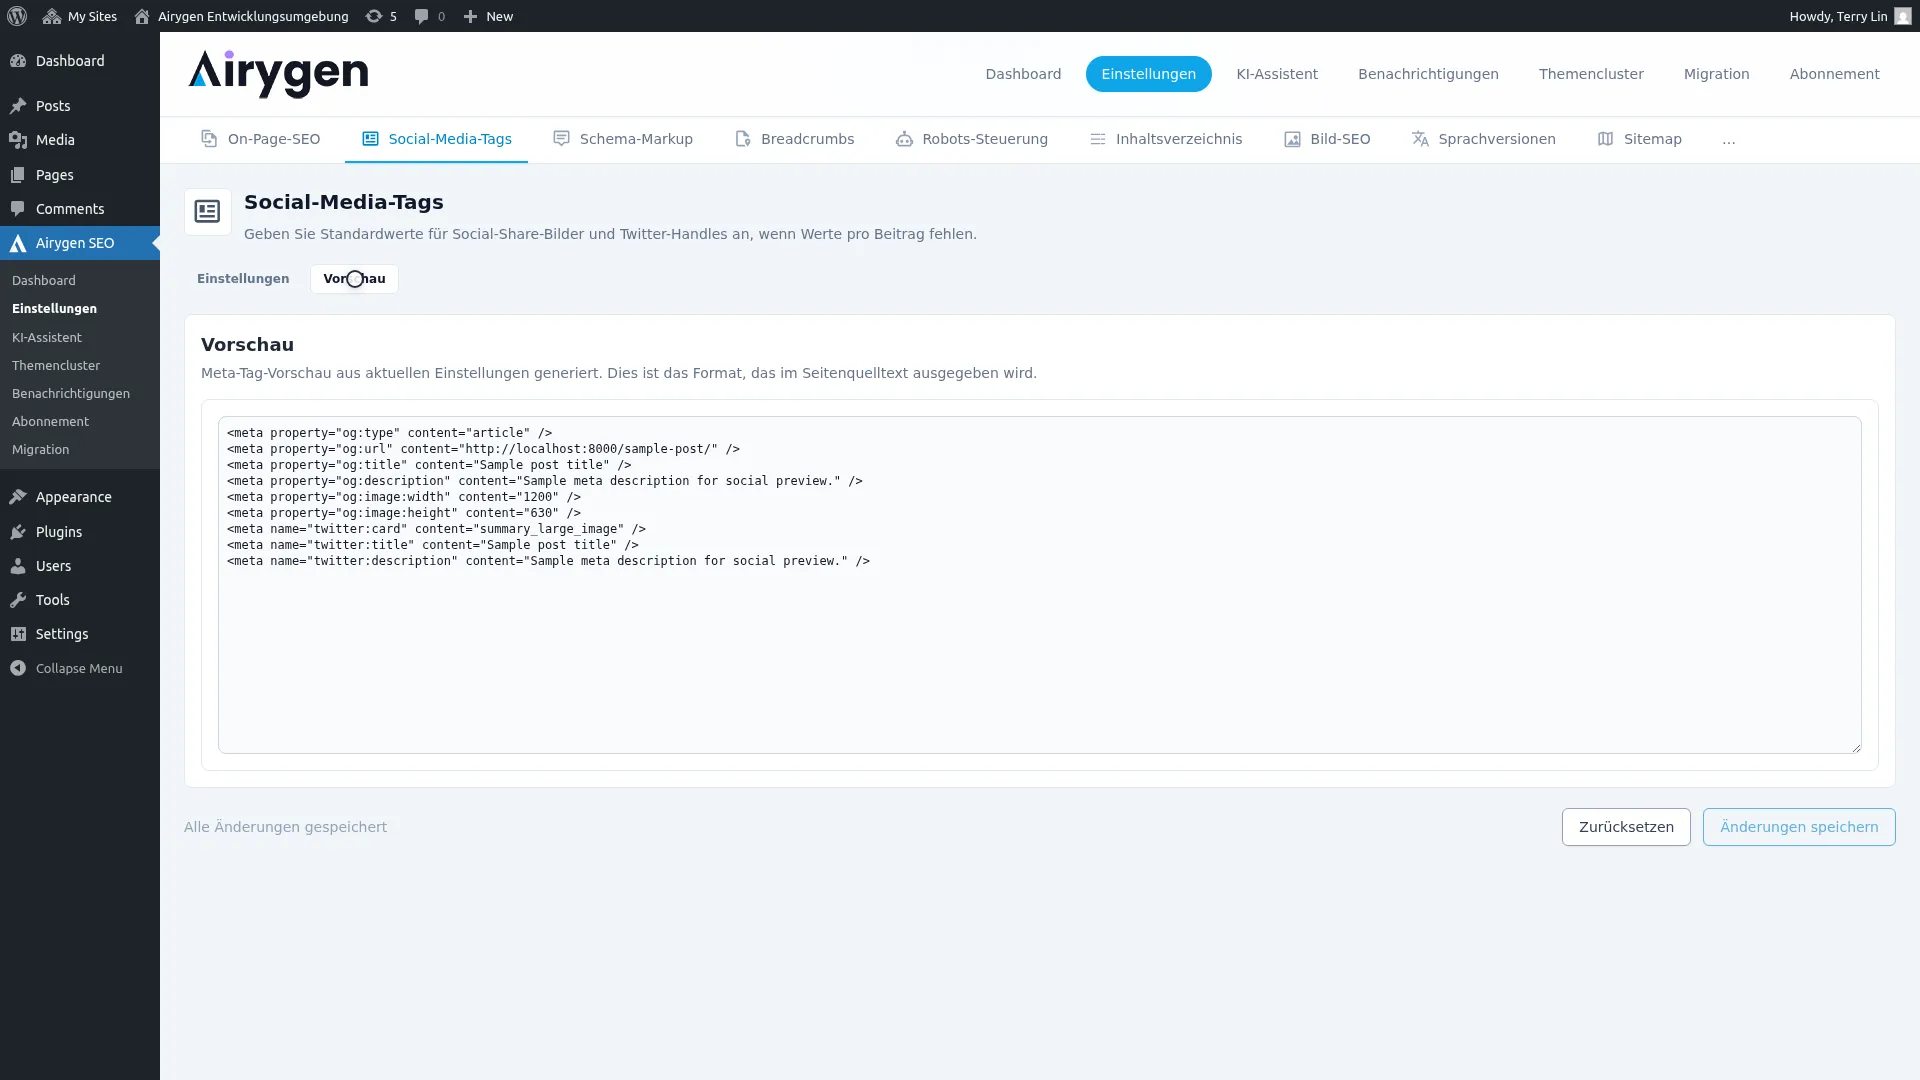
Task: Click the og:type meta line in preview
Action: coord(389,433)
